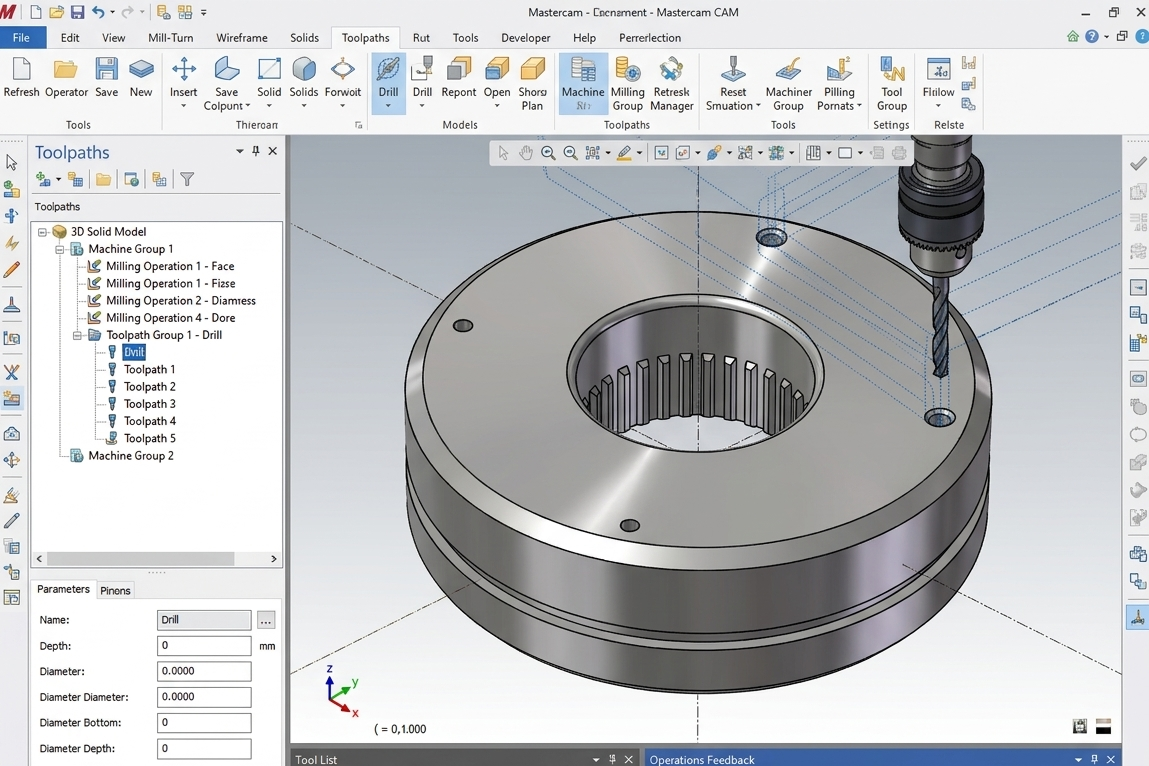
Task: Select the pan hand tool in viewport toolbar
Action: point(525,152)
